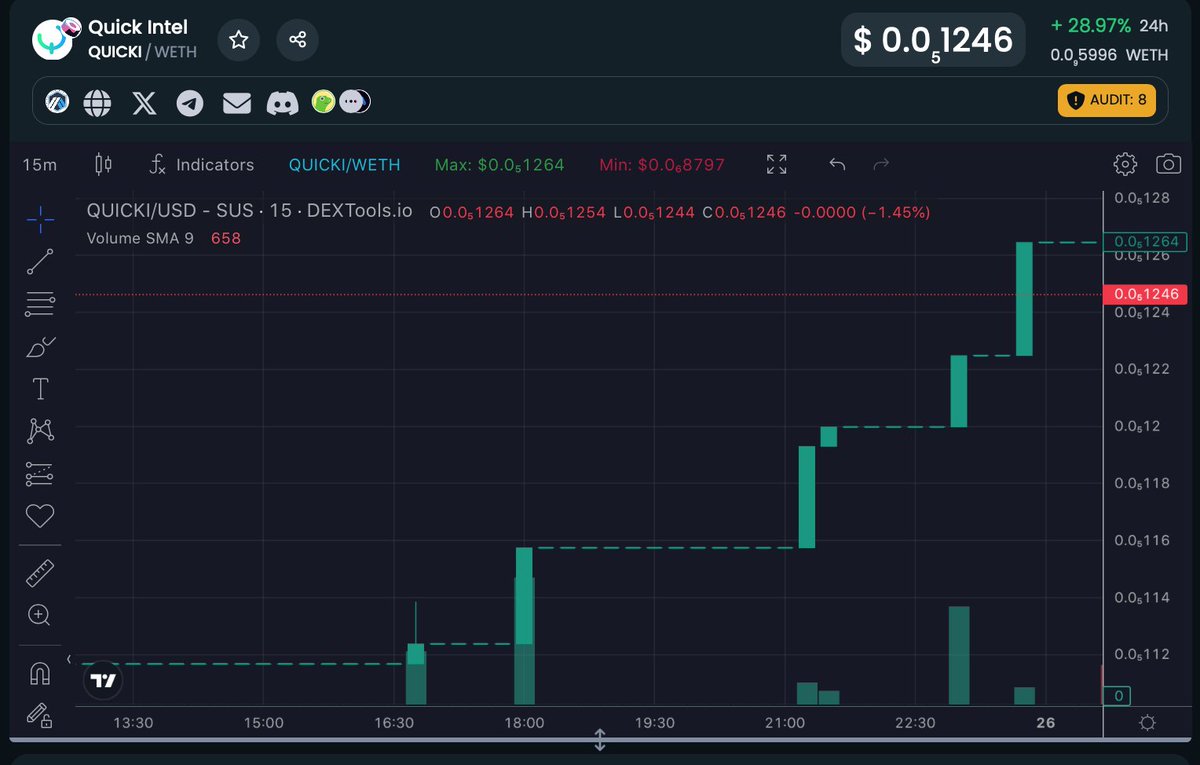The image size is (1200, 765).
Task: Add chart to favorites heart icon
Action: (x=40, y=516)
